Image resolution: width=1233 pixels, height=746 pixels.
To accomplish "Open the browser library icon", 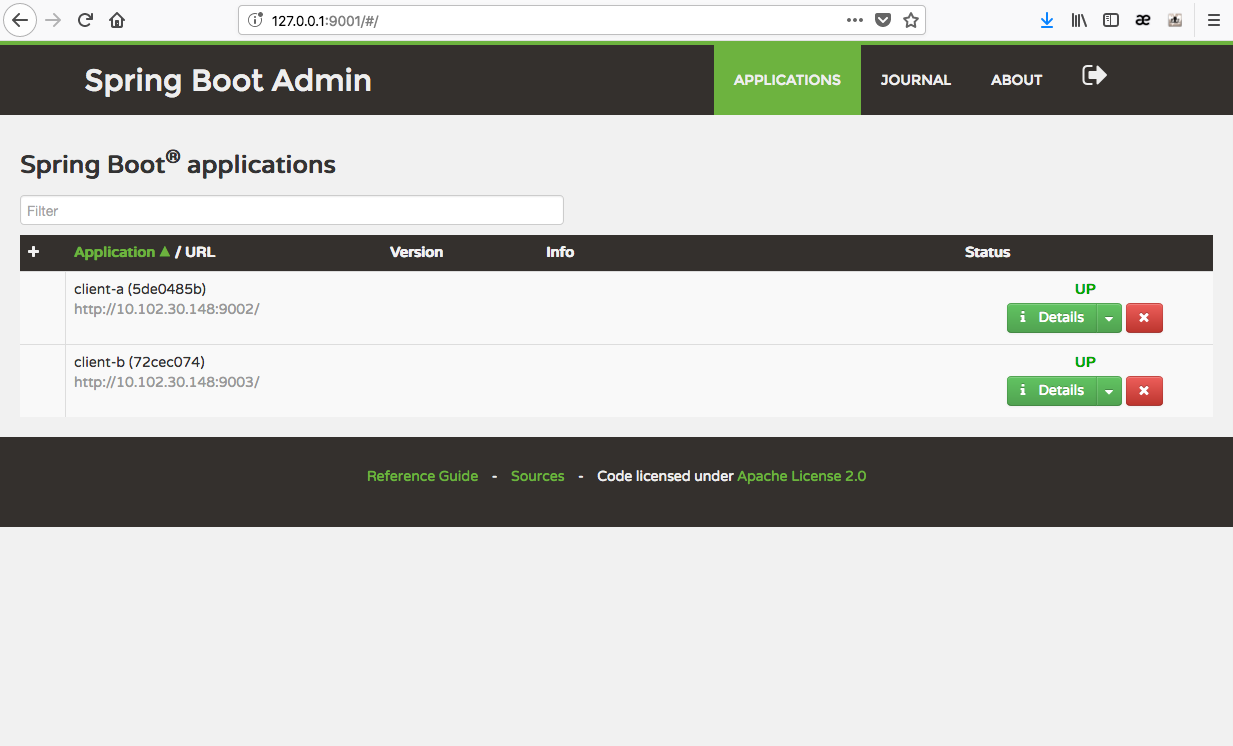I will tap(1079, 20).
